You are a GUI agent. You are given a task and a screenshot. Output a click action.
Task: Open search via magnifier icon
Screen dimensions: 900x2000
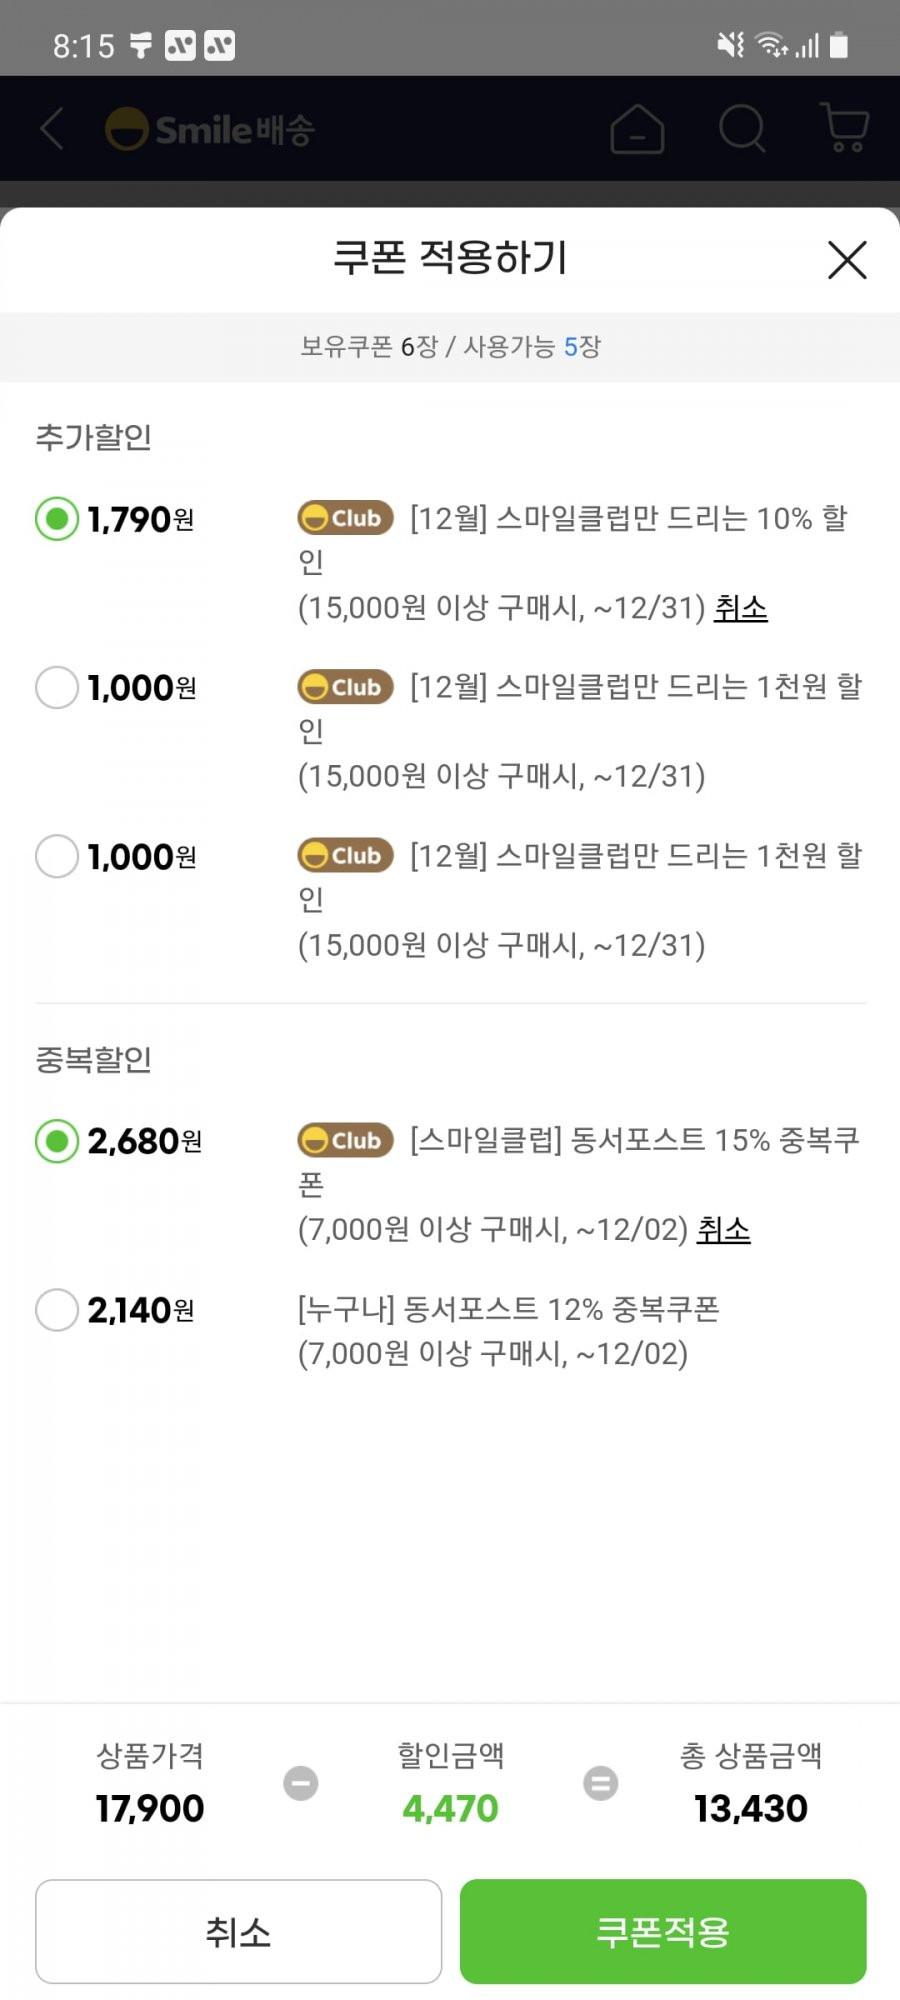(742, 128)
